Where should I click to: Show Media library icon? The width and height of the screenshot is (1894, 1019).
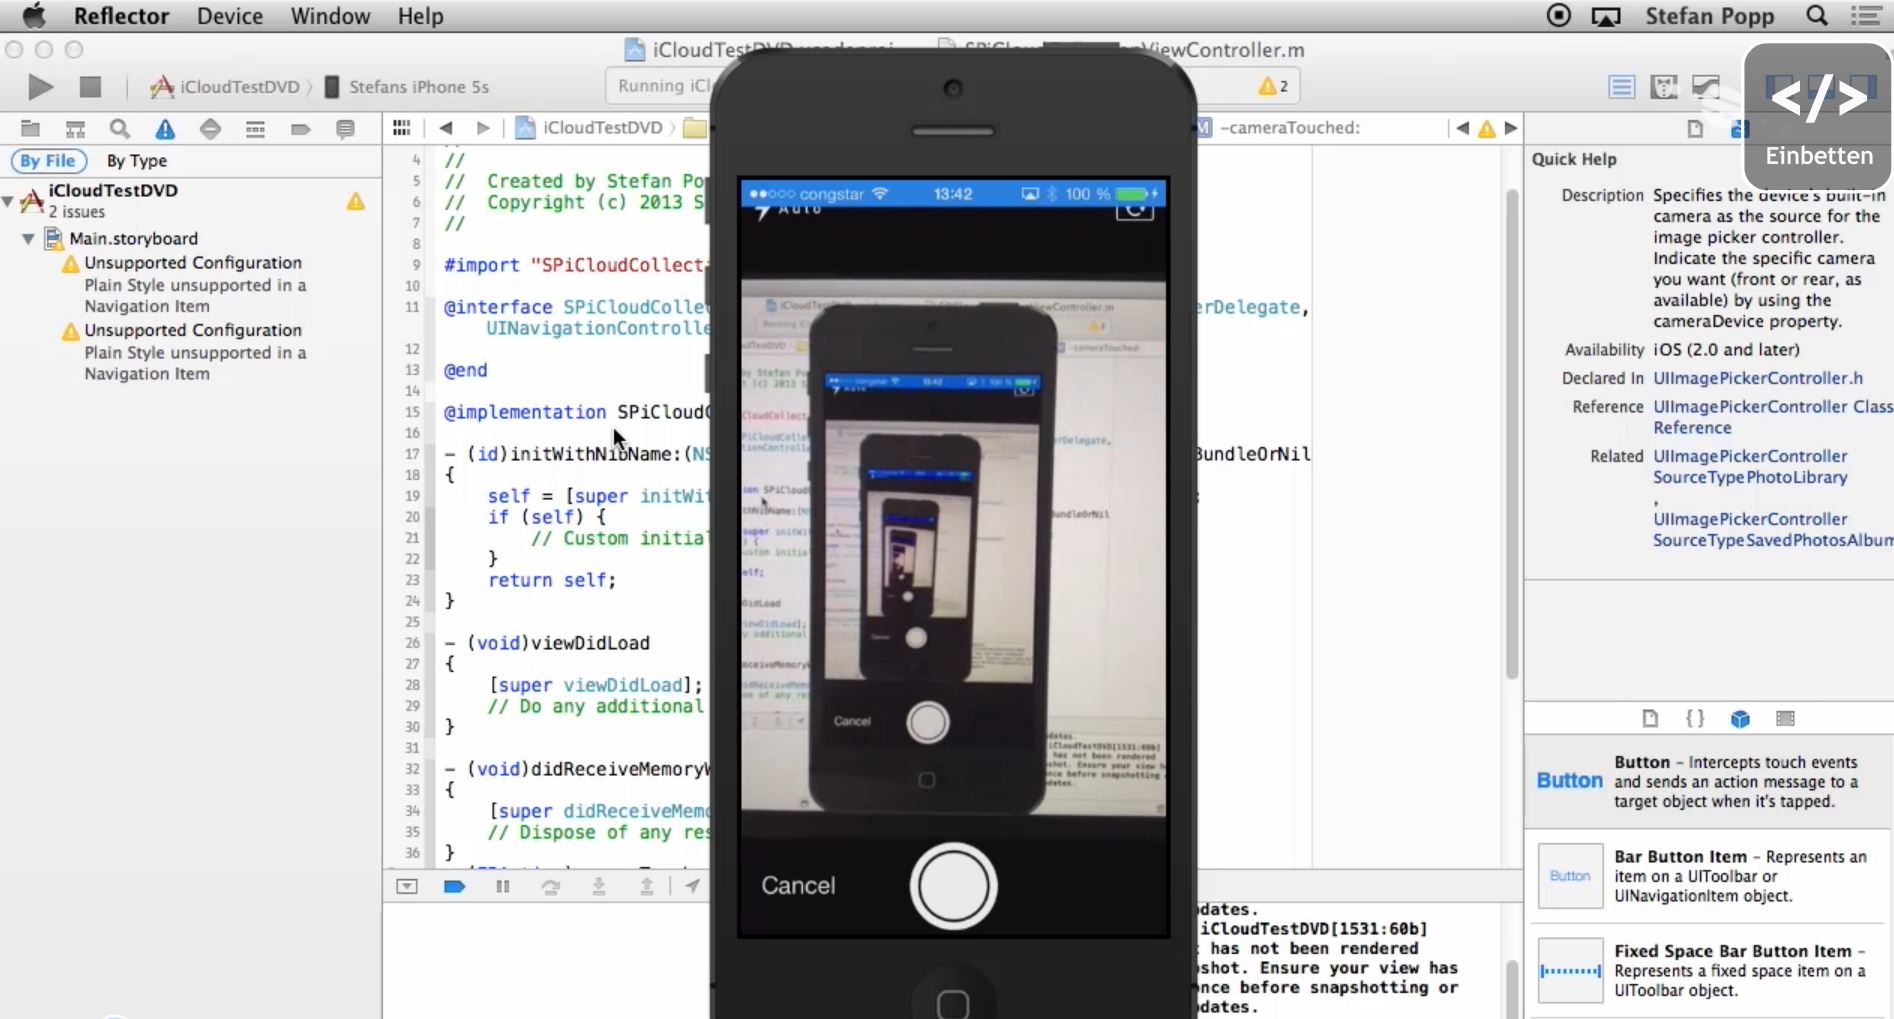click(x=1785, y=718)
